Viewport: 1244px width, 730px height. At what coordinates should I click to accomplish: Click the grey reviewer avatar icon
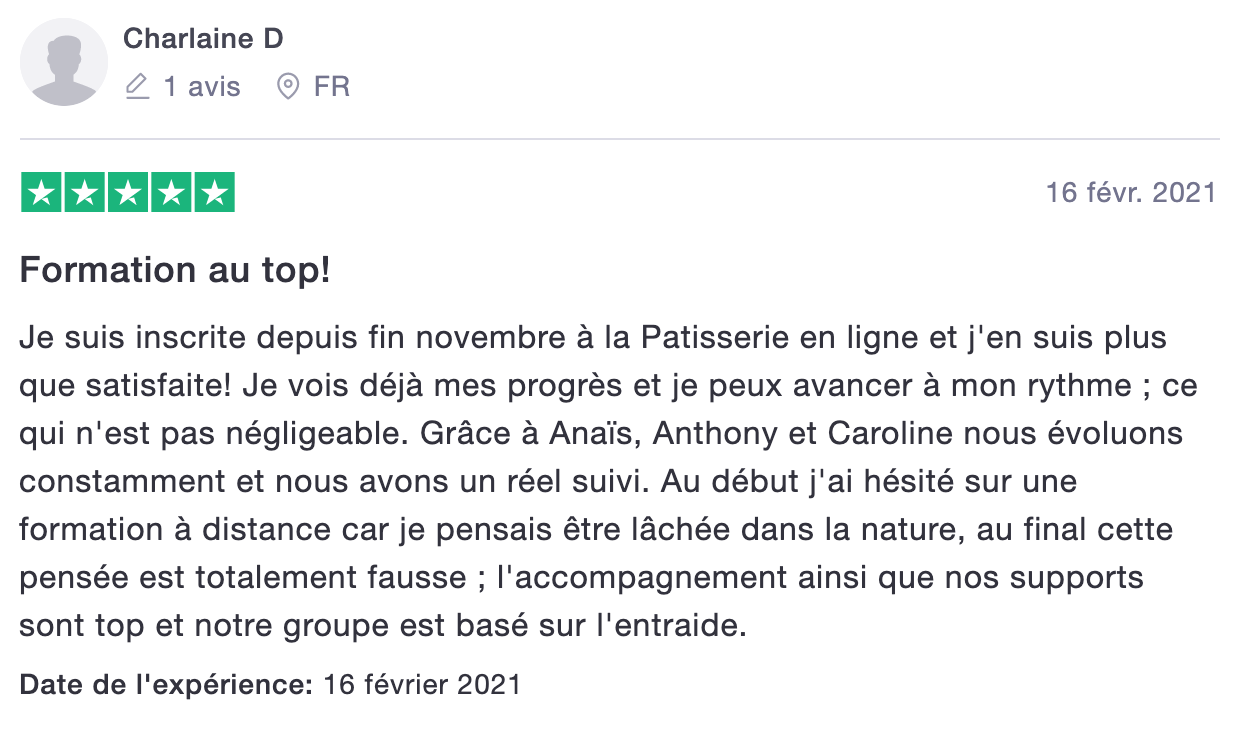click(64, 62)
